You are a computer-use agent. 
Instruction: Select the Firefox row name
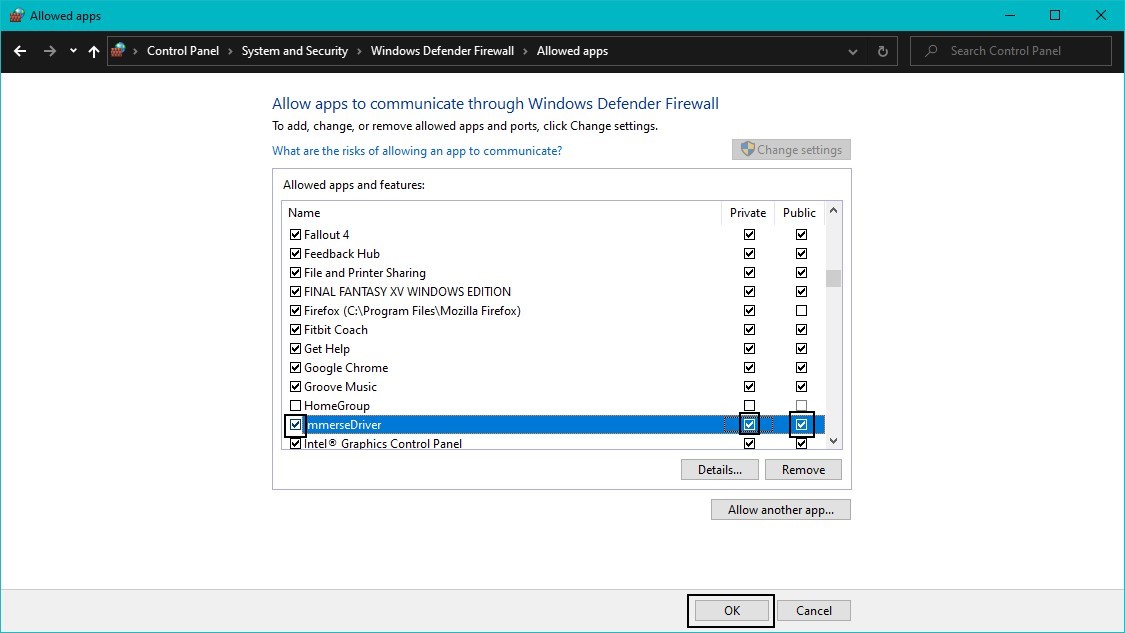tap(412, 311)
